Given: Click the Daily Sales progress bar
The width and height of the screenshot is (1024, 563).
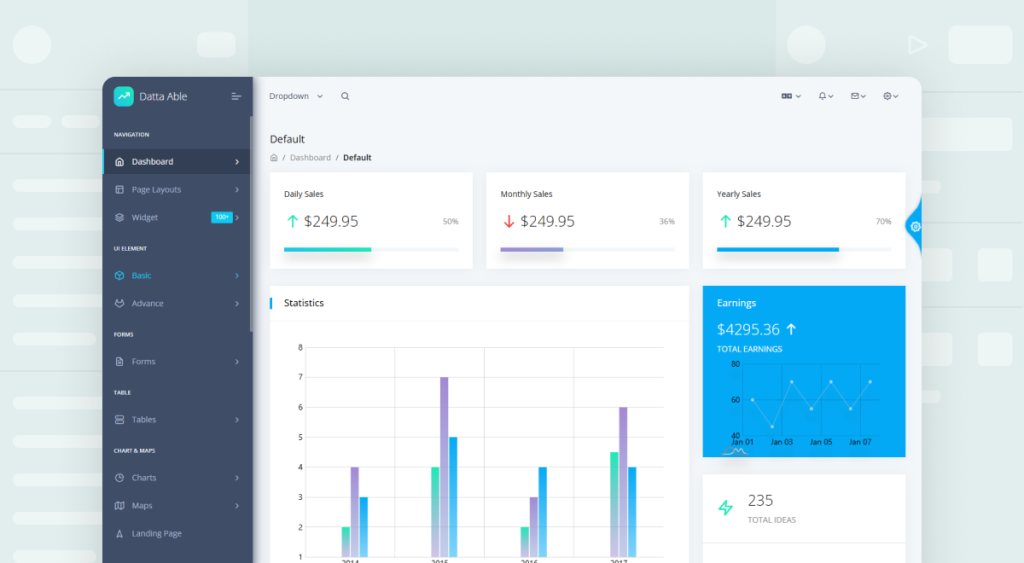Looking at the screenshot, I should tap(371, 249).
